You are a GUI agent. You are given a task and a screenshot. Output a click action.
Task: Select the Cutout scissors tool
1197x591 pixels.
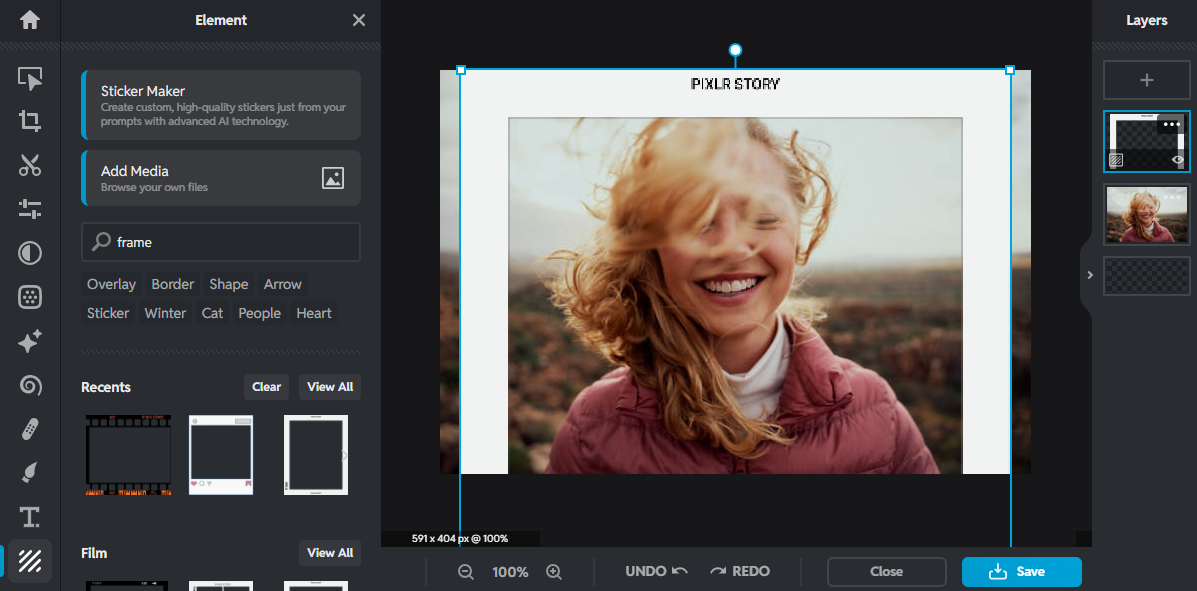(30, 165)
